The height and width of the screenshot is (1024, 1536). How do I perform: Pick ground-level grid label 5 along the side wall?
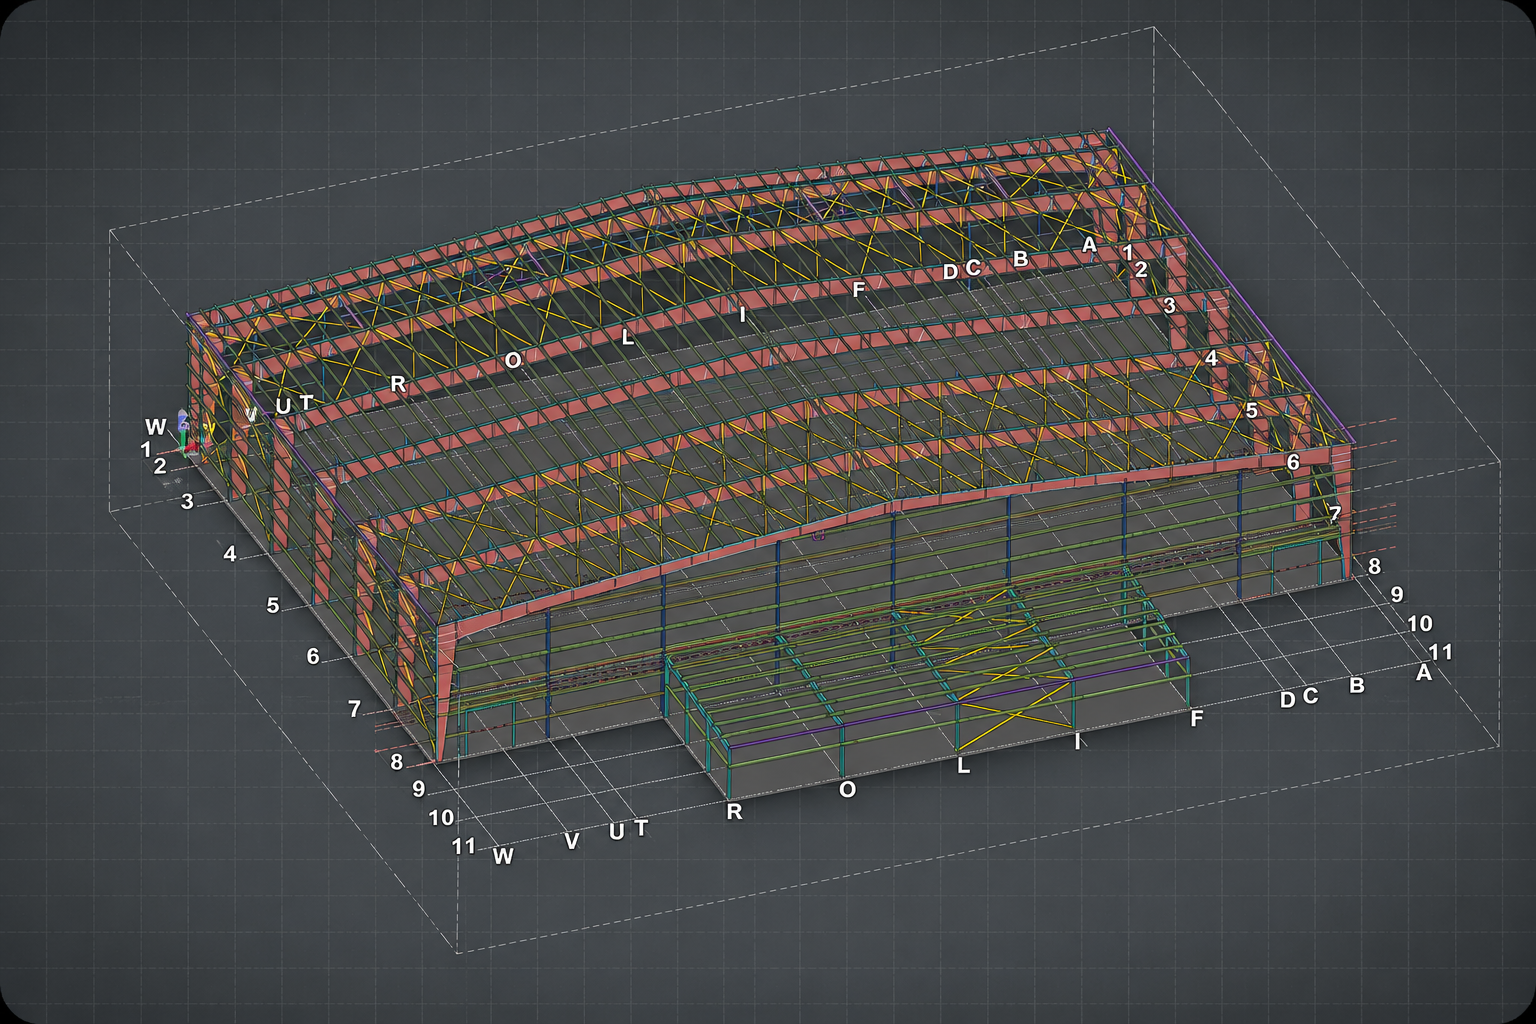click(x=273, y=605)
